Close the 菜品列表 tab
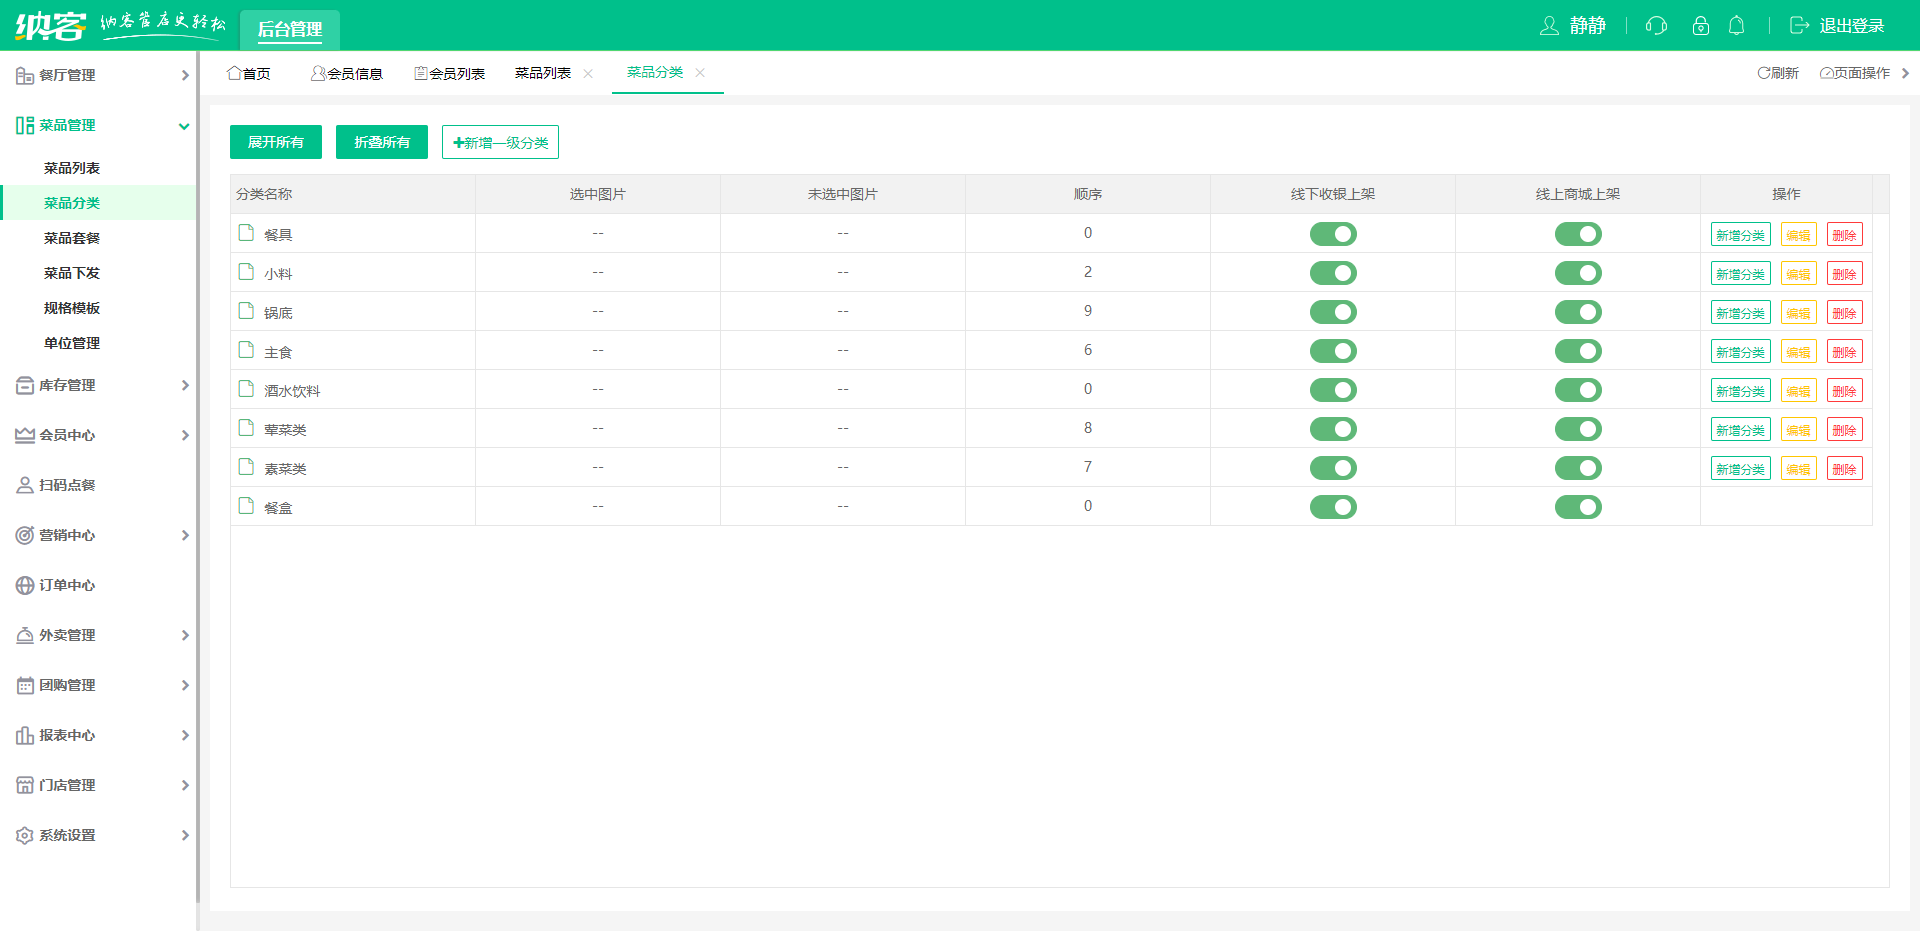The image size is (1920, 931). (588, 73)
